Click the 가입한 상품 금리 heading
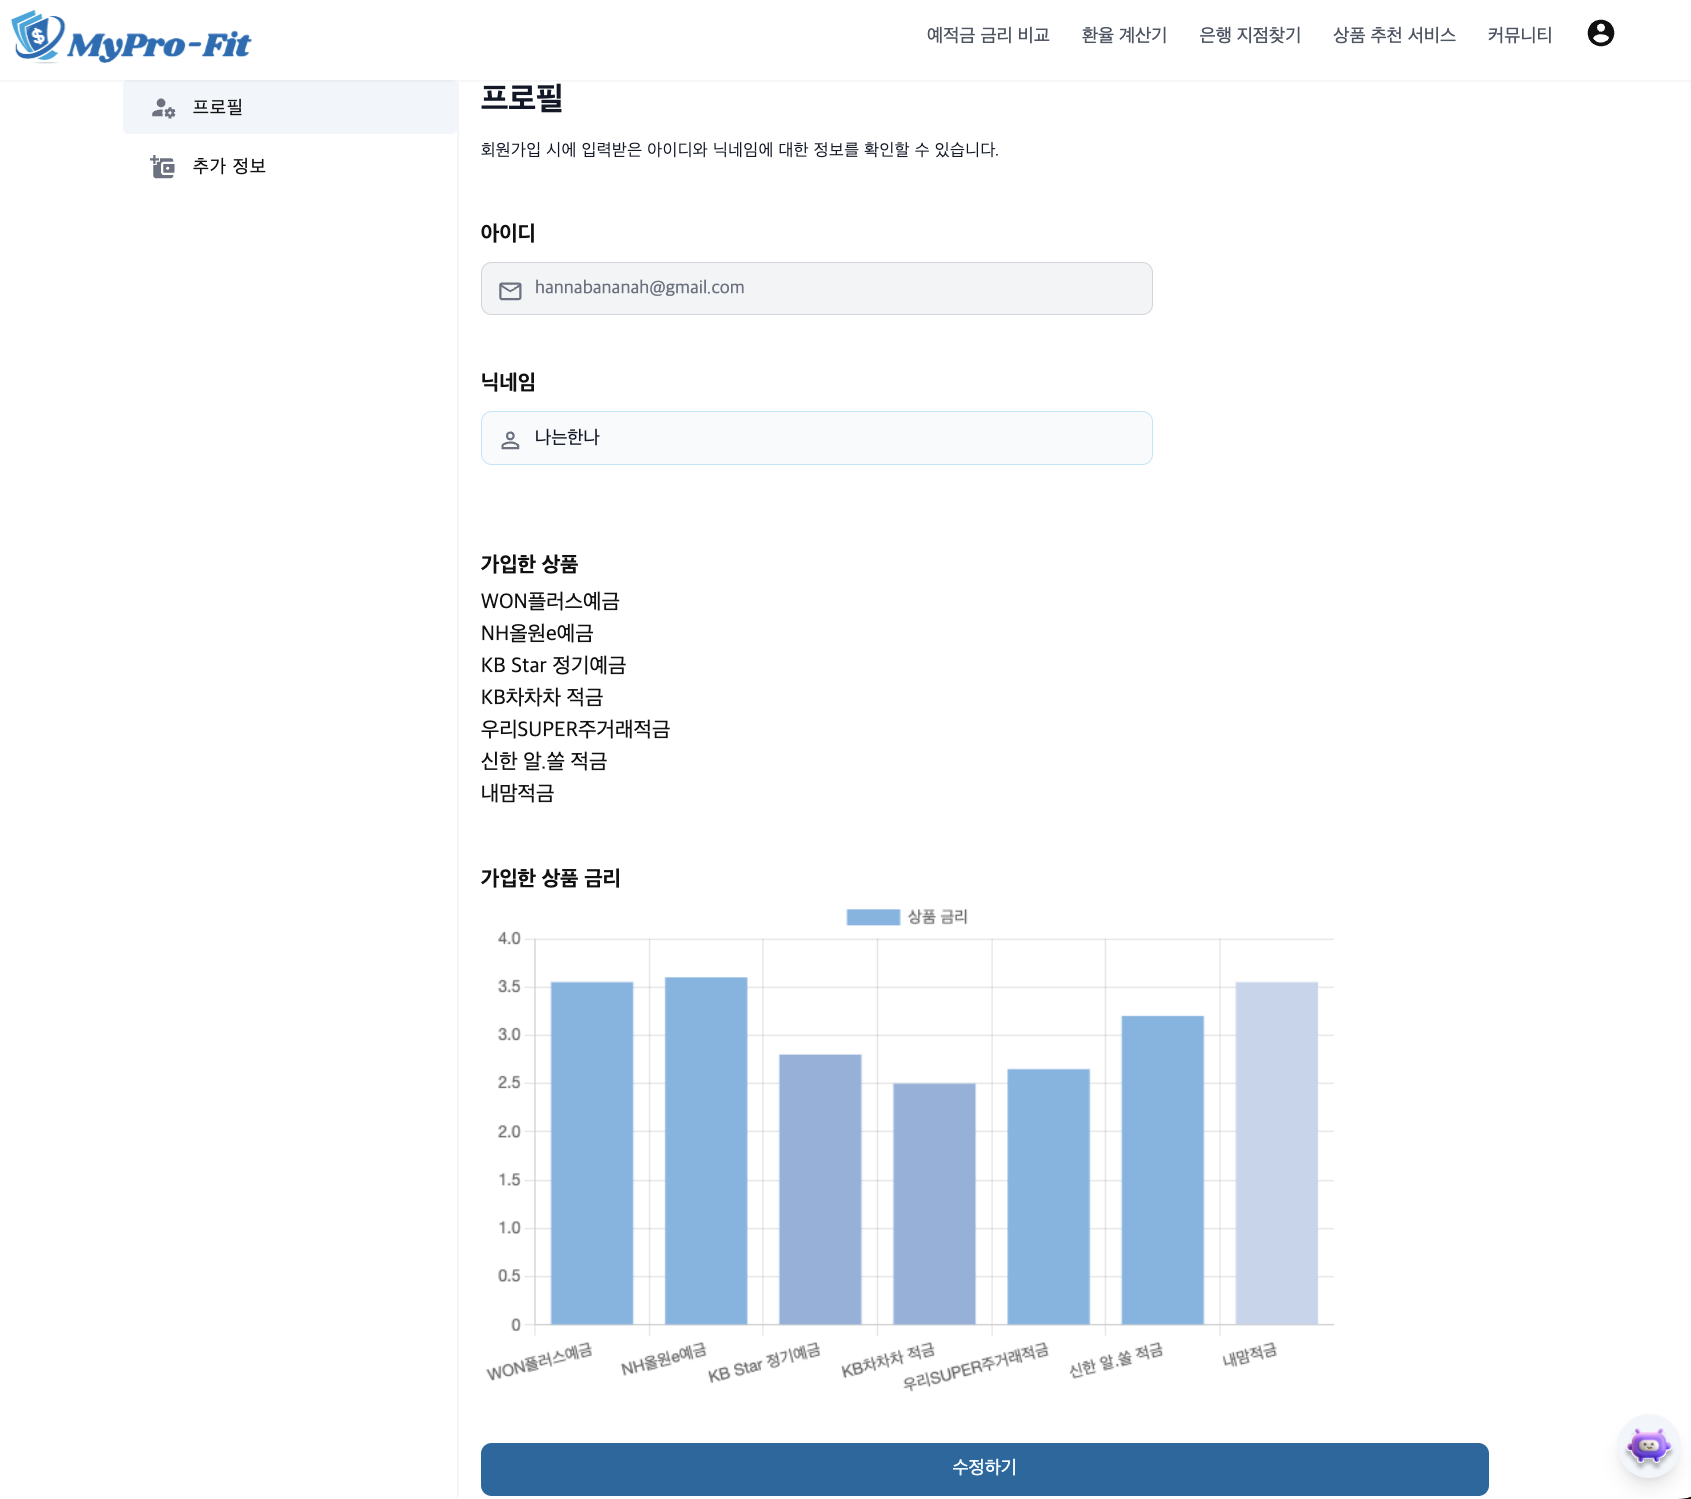Viewport: 1691px width, 1499px height. coord(550,878)
